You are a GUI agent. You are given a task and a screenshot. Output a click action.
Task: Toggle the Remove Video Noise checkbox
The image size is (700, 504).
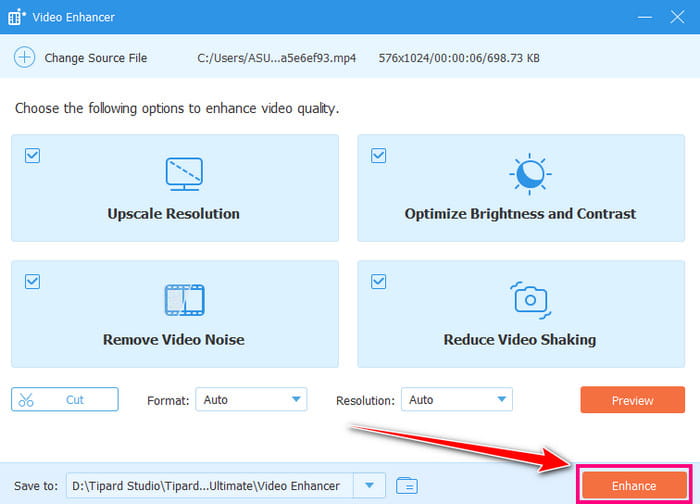click(x=32, y=282)
